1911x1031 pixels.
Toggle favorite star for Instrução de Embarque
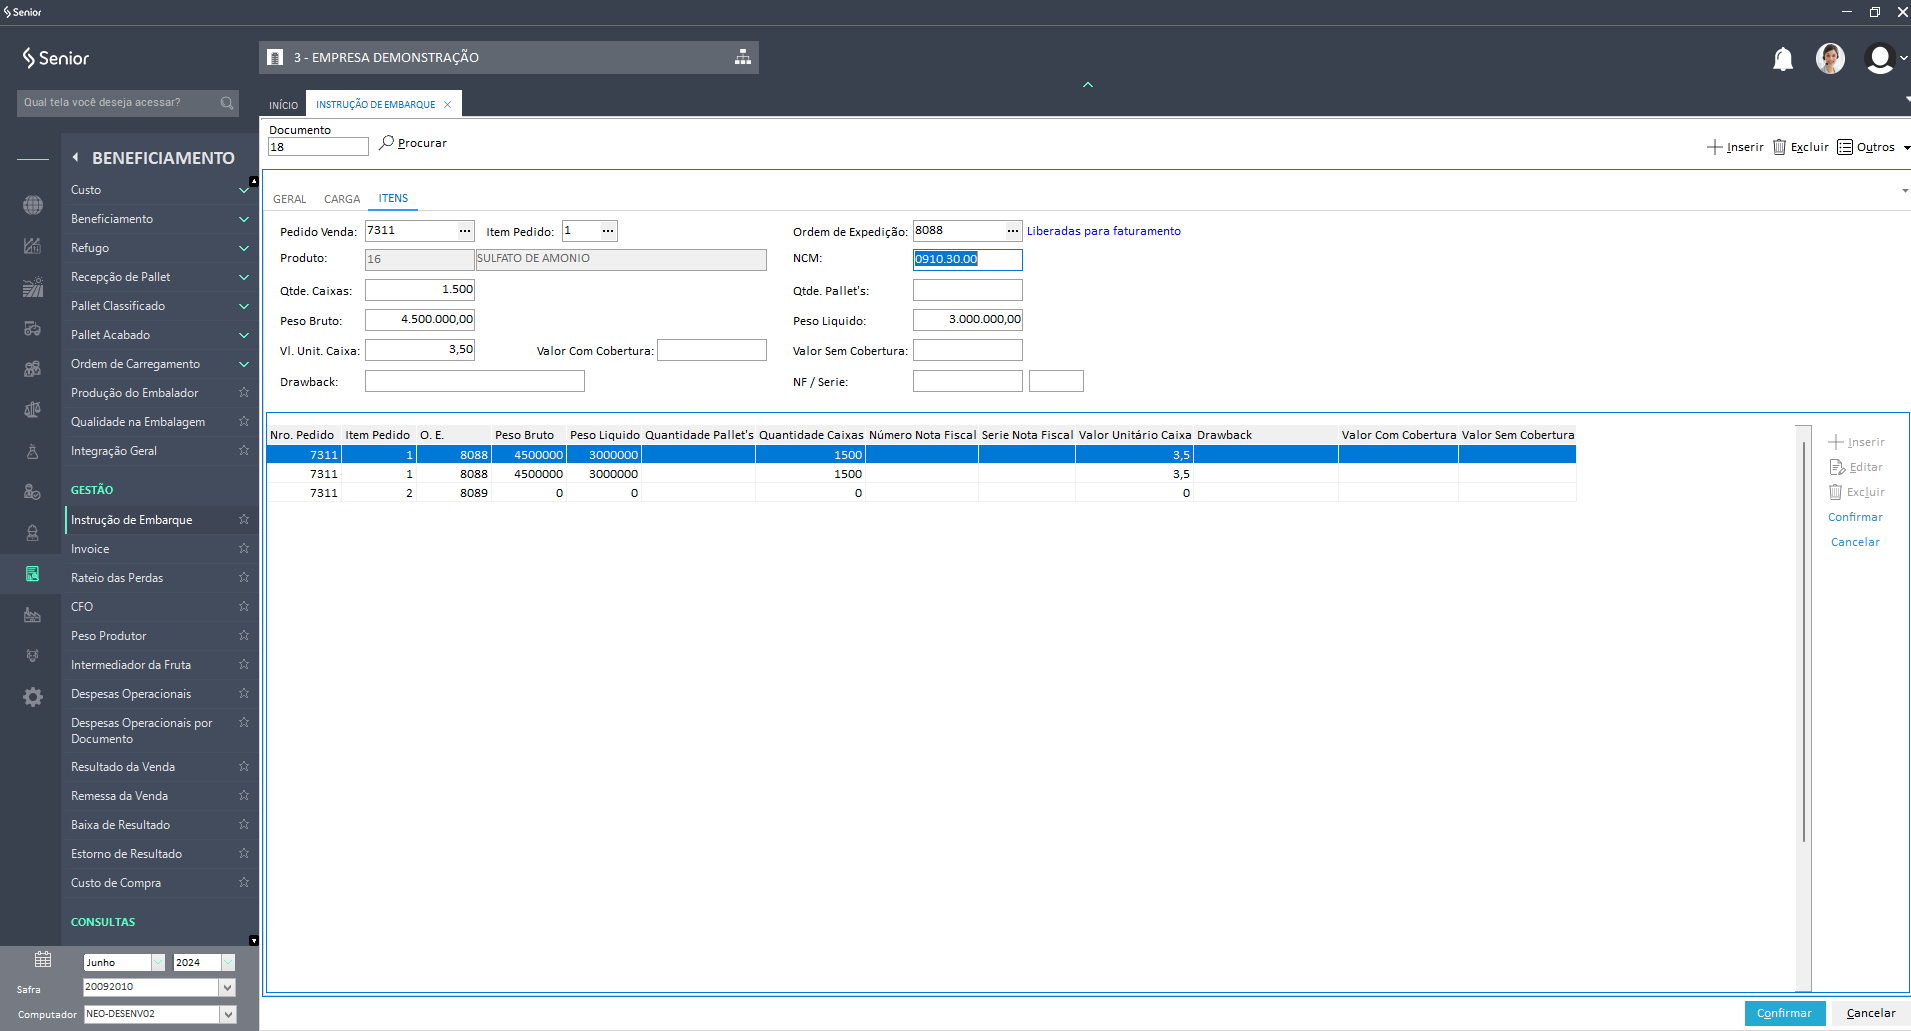pyautogui.click(x=243, y=519)
